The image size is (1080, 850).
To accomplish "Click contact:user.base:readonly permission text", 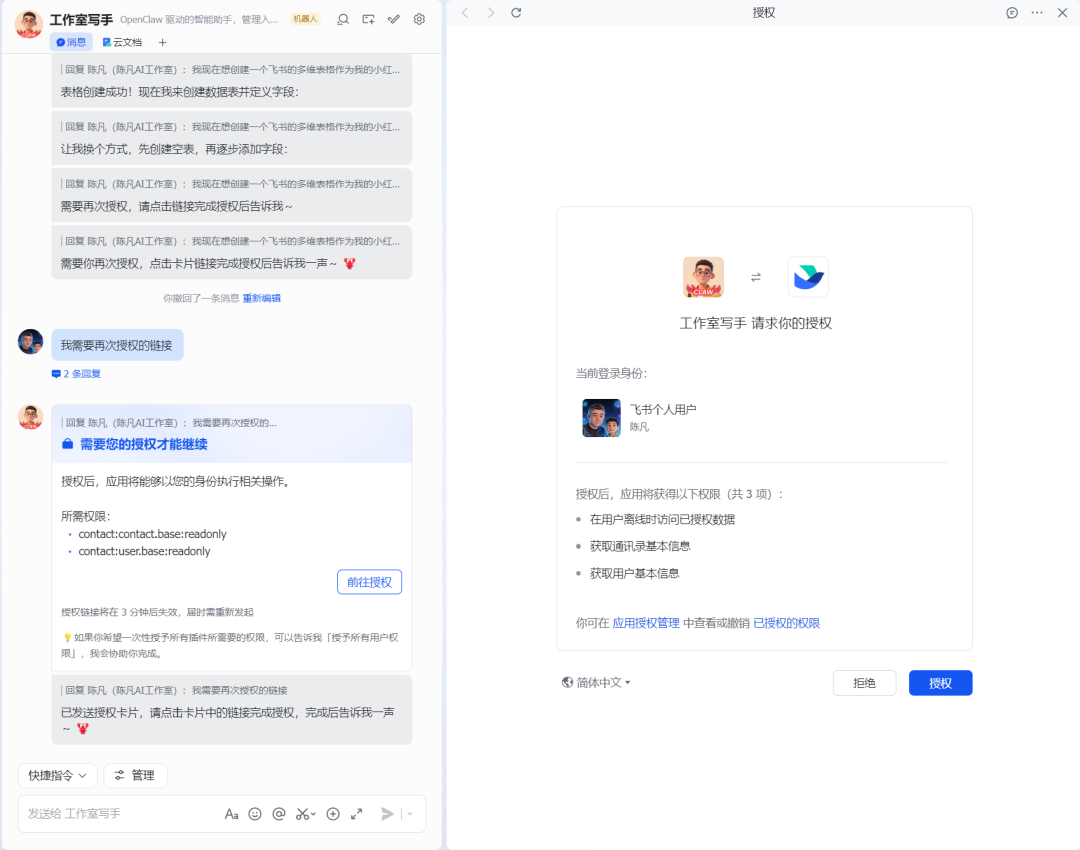I will 144,551.
